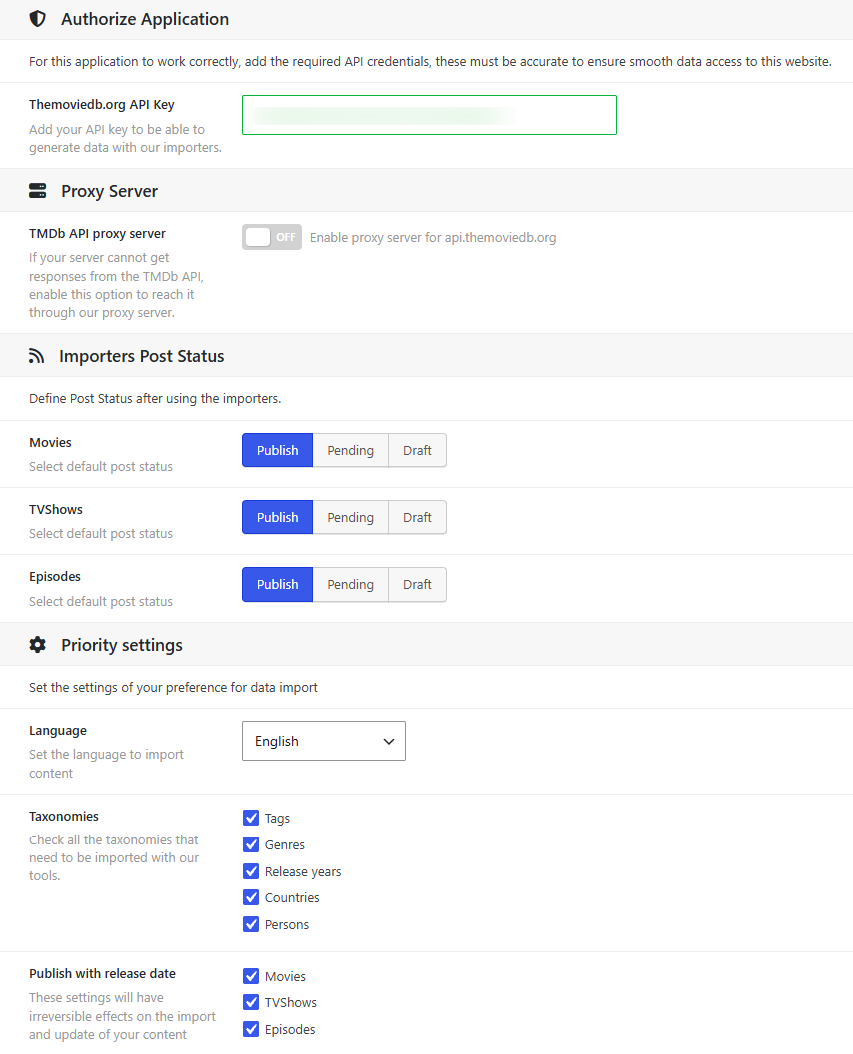Click the 'Release years' checkbox label text
The width and height of the screenshot is (853, 1054).
coord(303,871)
